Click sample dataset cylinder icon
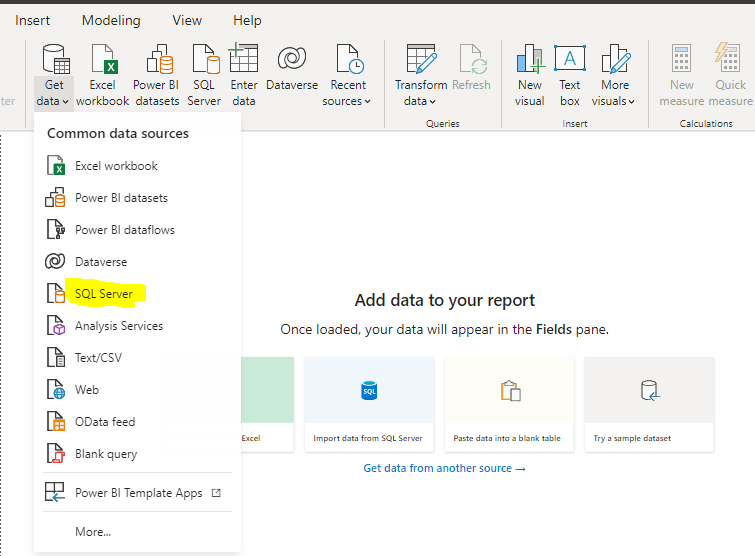755x556 pixels. click(x=650, y=390)
